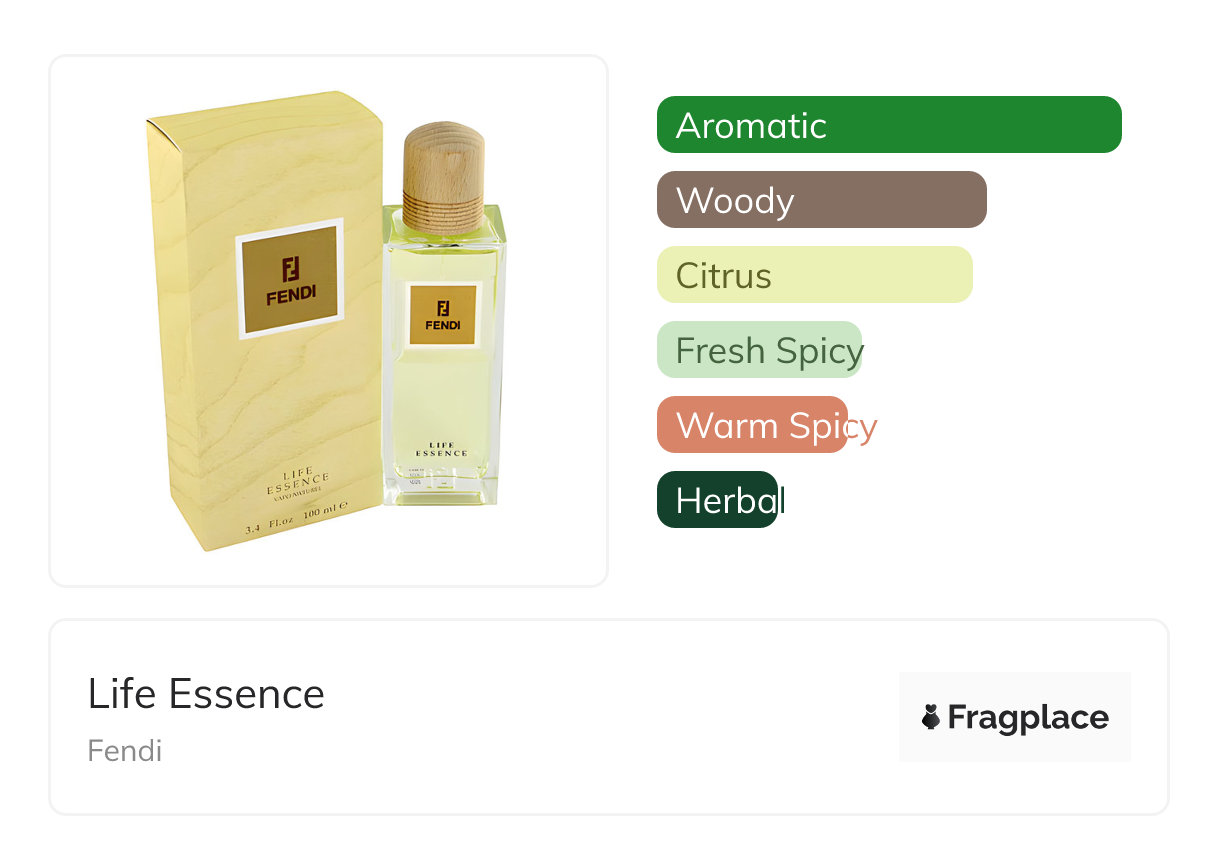
Task: Click the Fragplace brand name text
Action: pos(1028,718)
